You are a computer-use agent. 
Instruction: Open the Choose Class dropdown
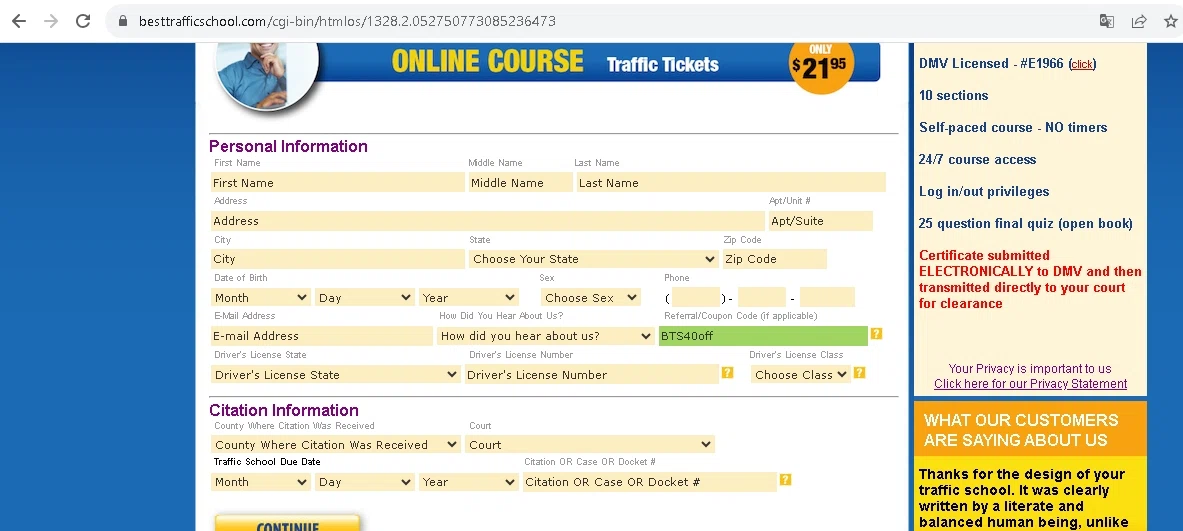click(x=800, y=375)
